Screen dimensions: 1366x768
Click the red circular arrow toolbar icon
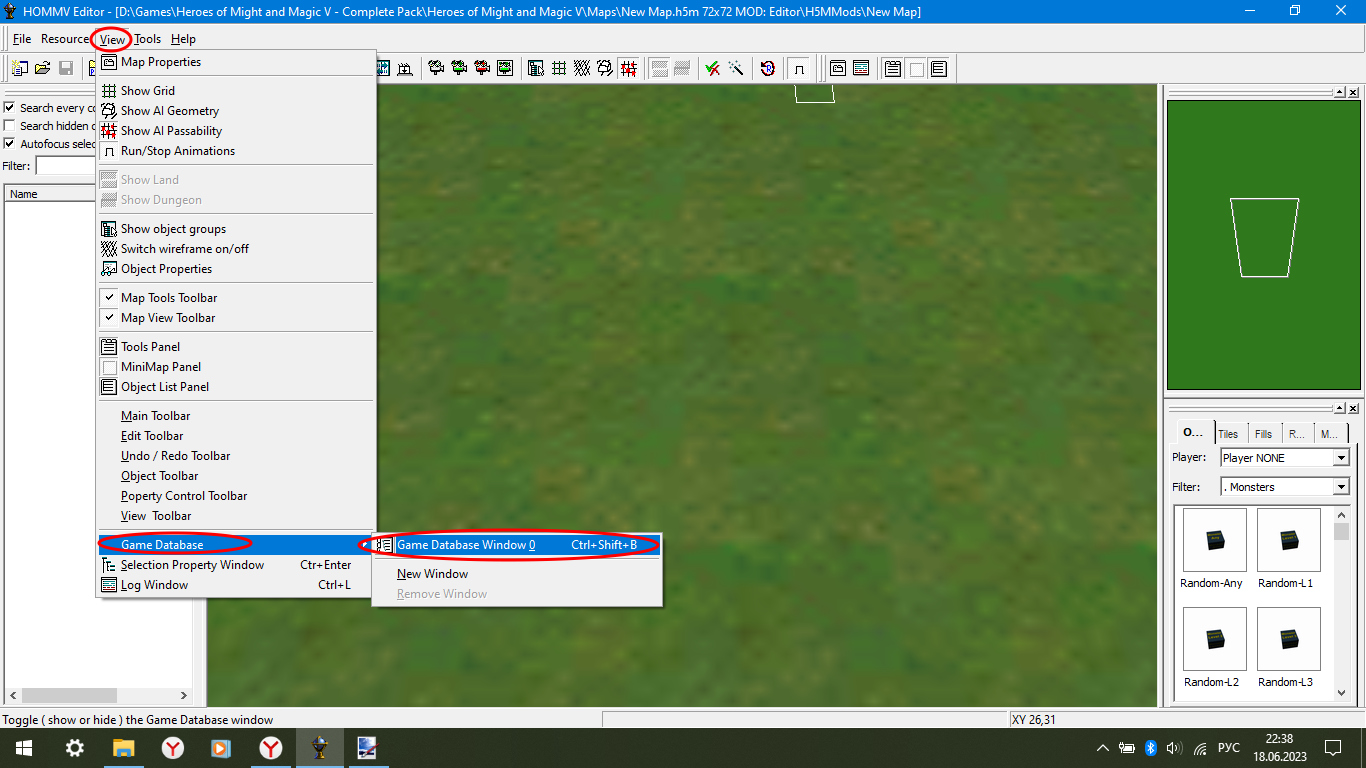[x=768, y=68]
